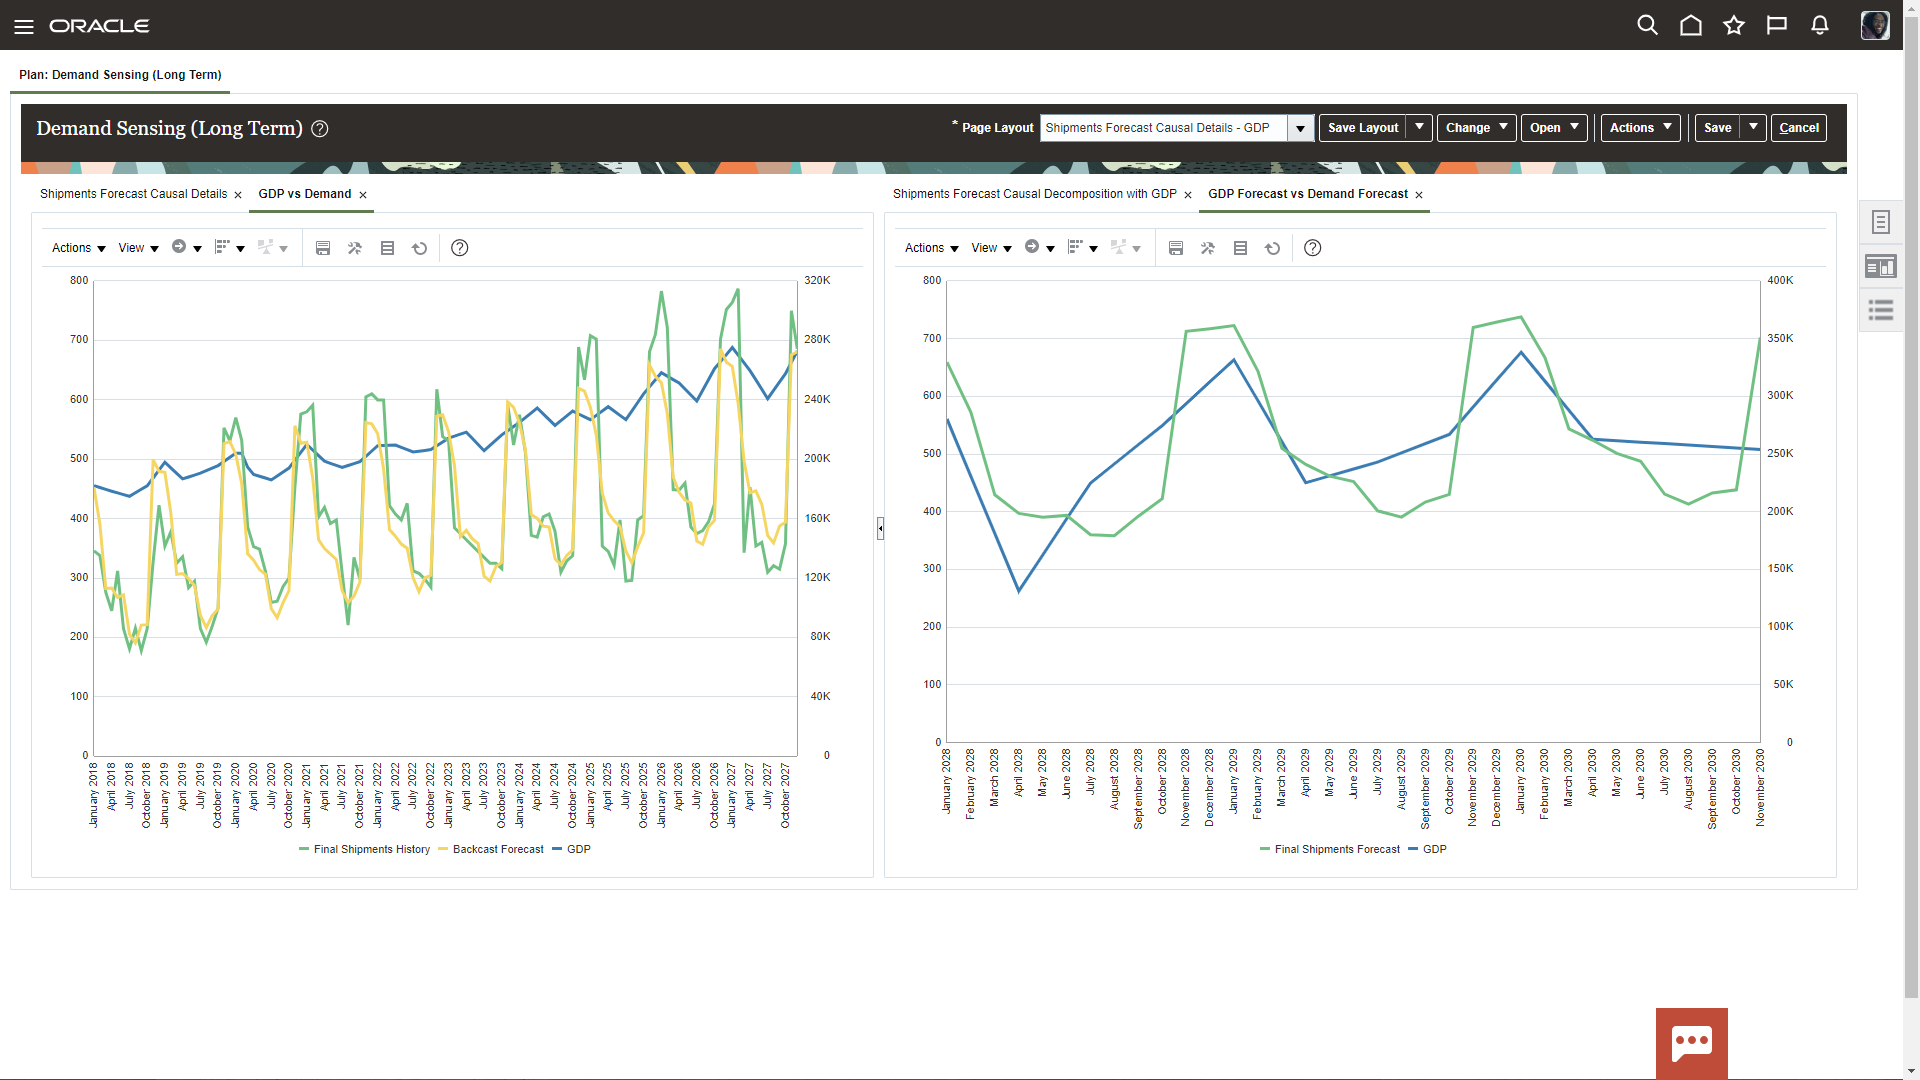Click the Save button
This screenshot has height=1080, width=1920.
pyautogui.click(x=1717, y=128)
